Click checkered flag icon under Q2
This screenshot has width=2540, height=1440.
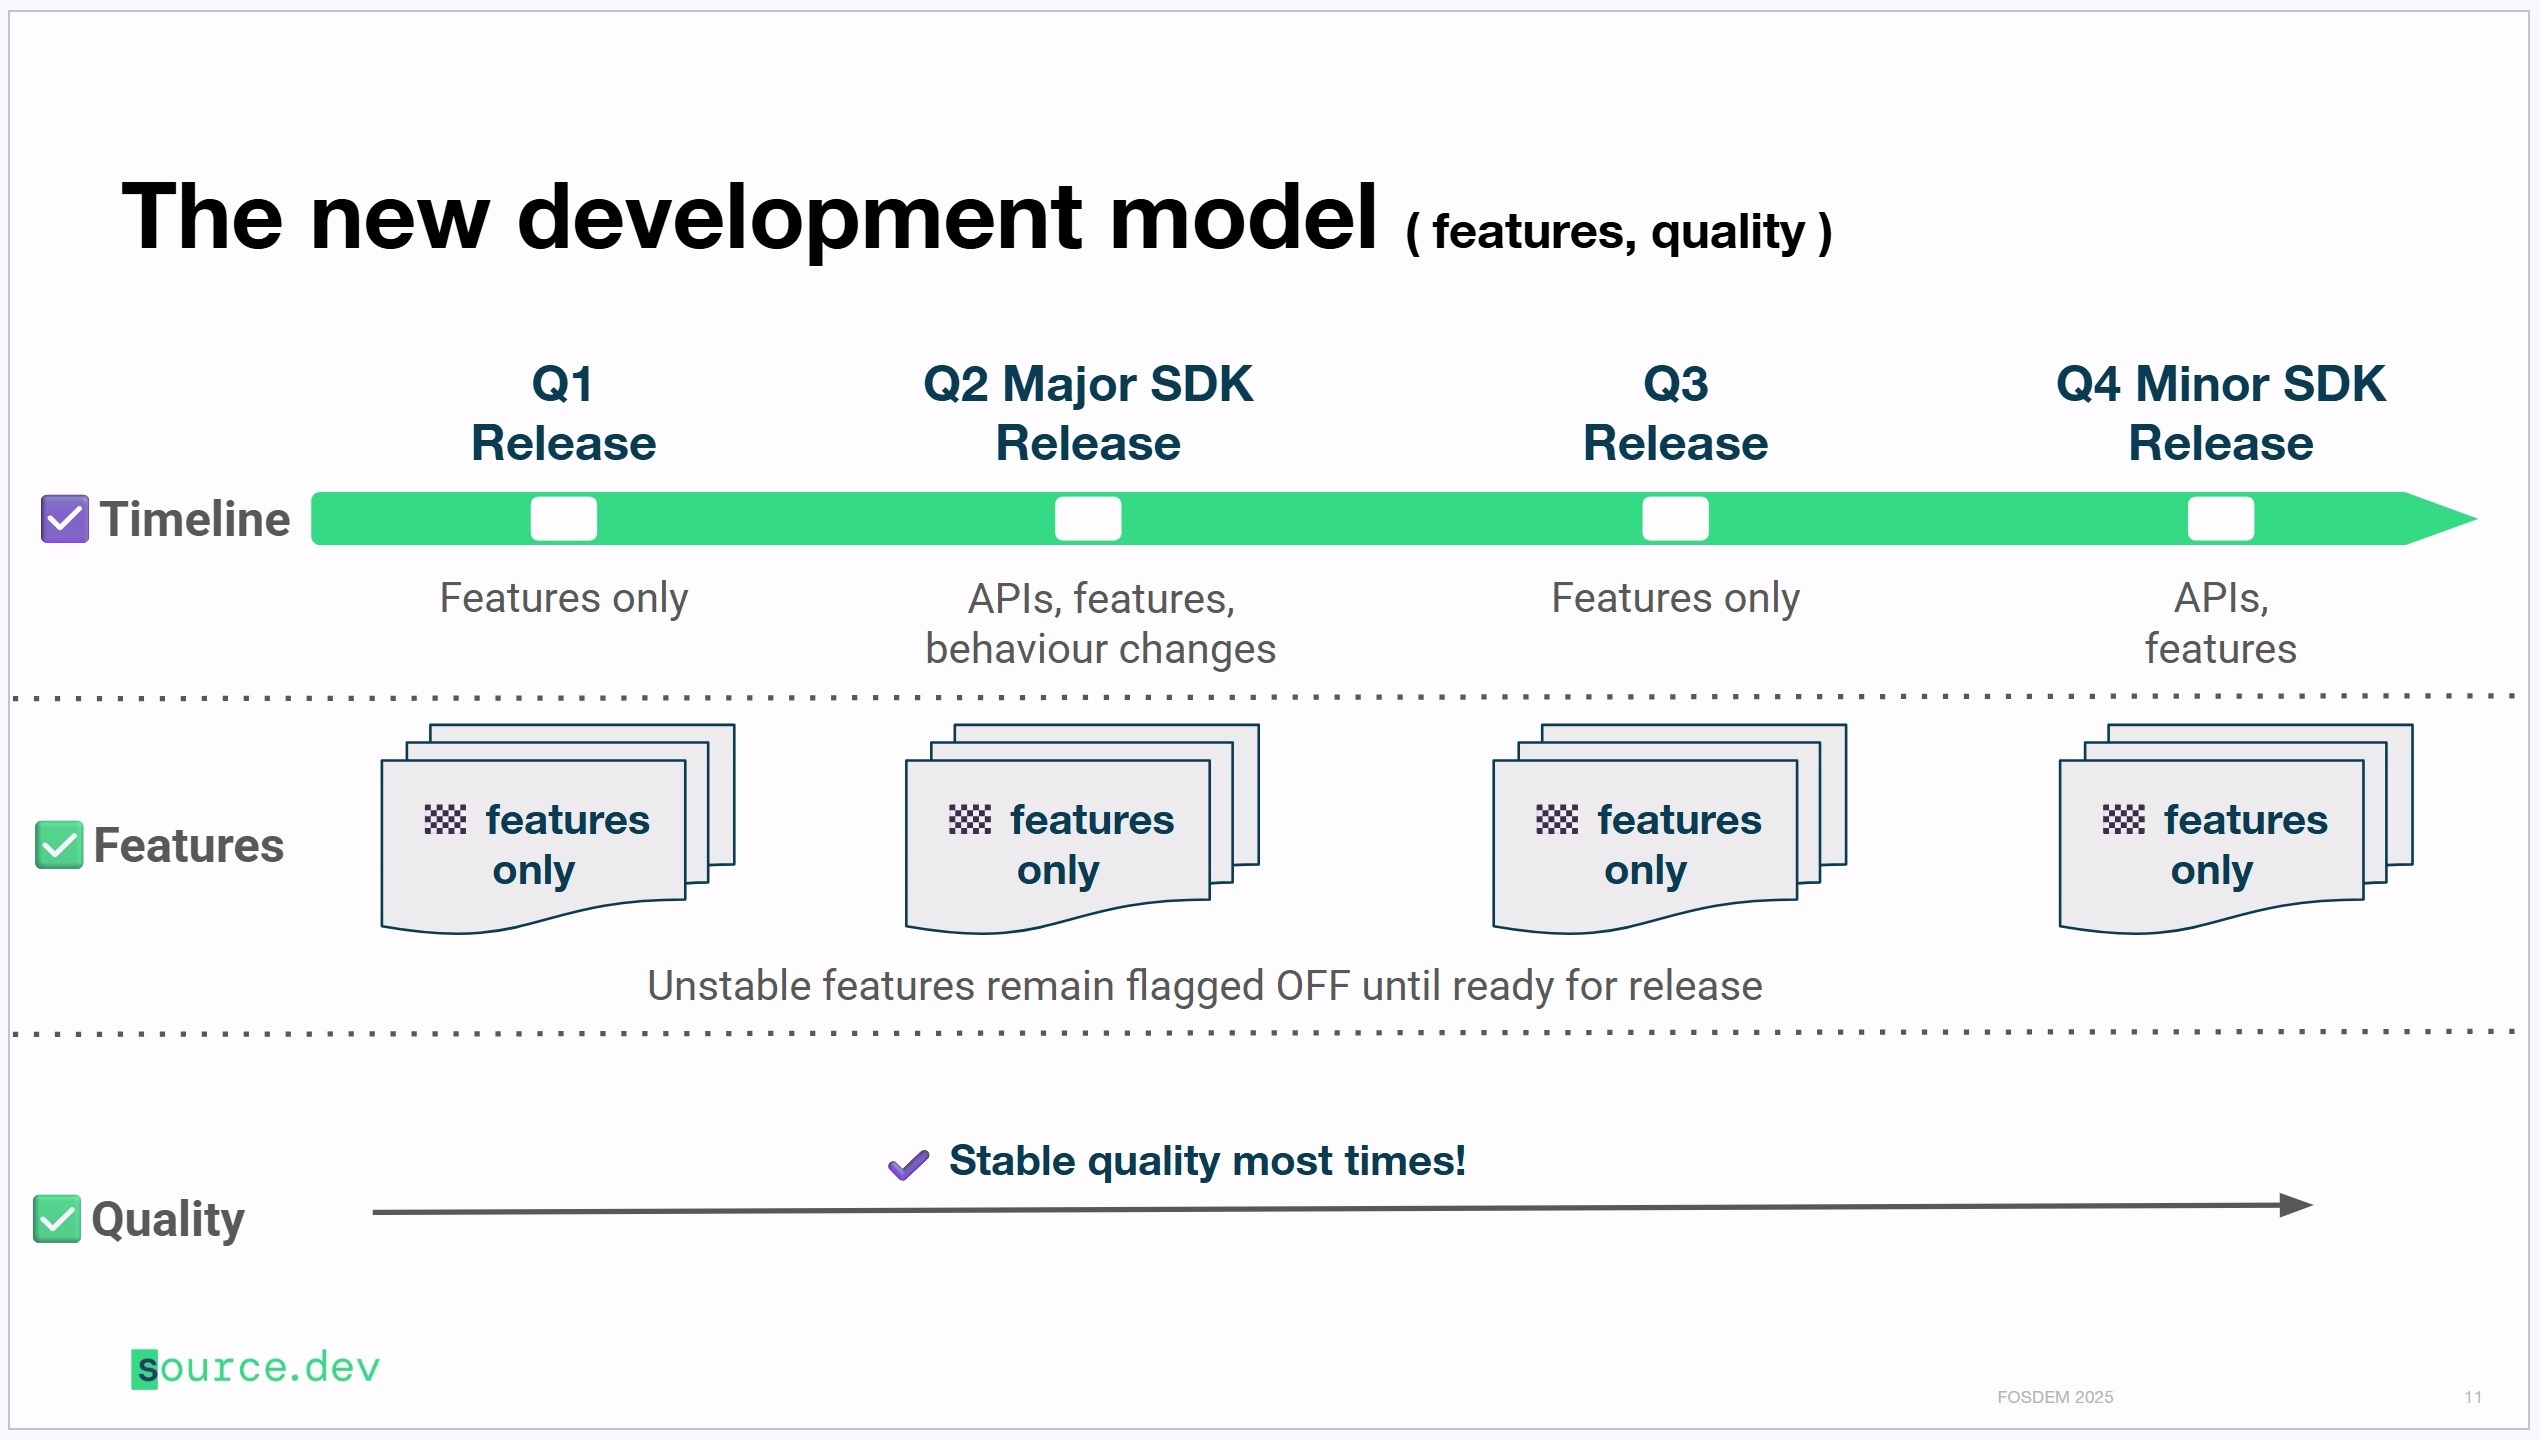[x=969, y=820]
